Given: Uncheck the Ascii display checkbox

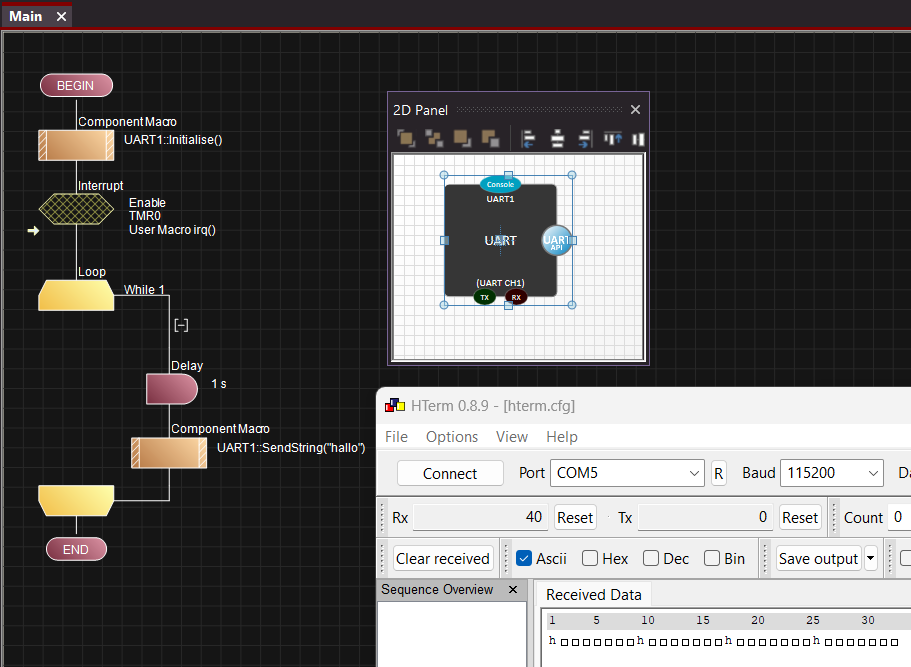Looking at the screenshot, I should pos(524,558).
